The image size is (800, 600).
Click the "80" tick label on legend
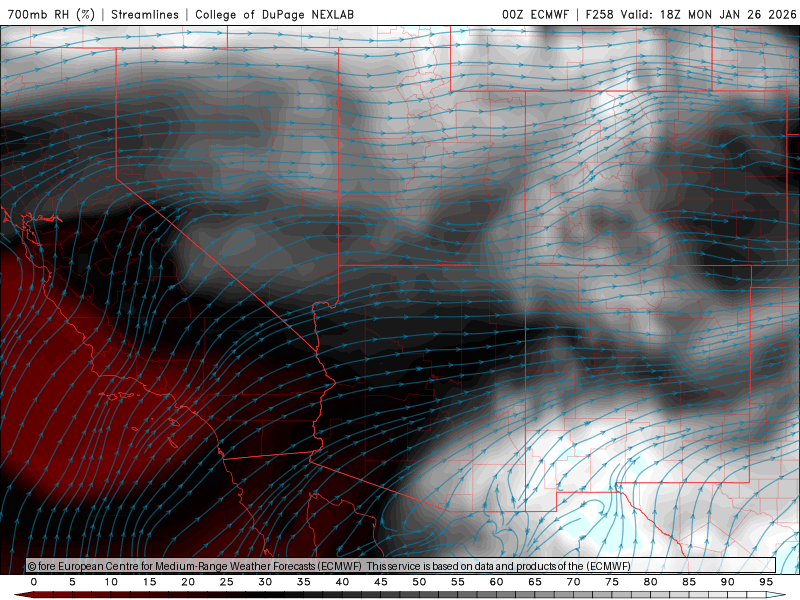650,582
